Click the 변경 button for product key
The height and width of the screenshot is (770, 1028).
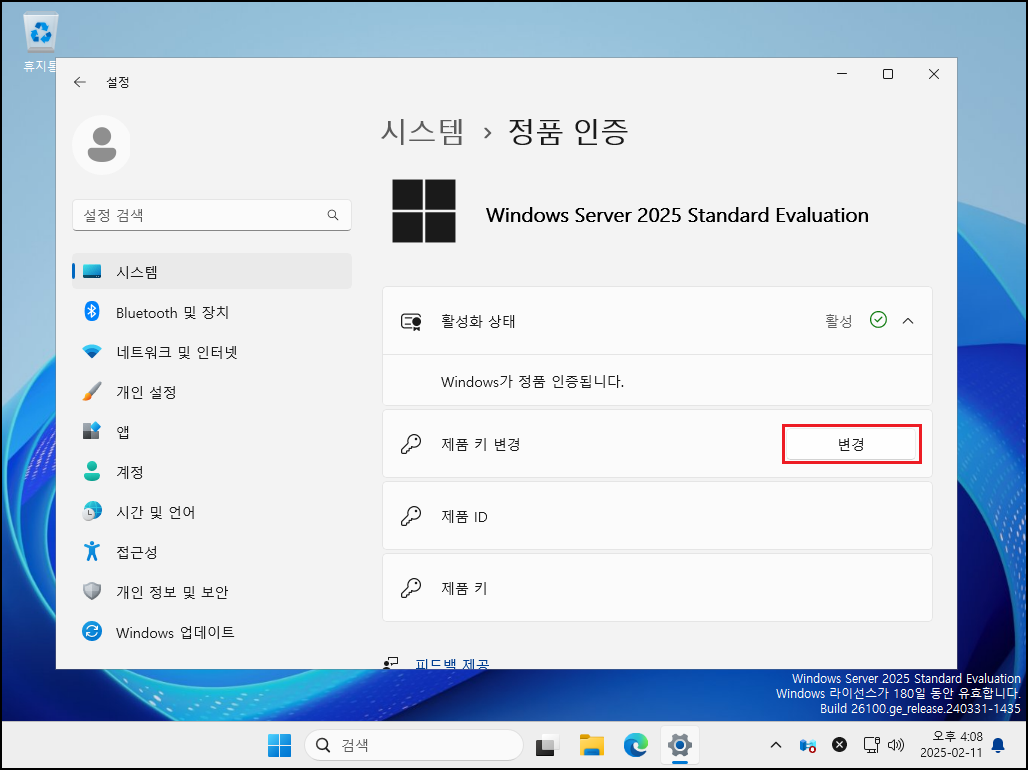coord(851,444)
